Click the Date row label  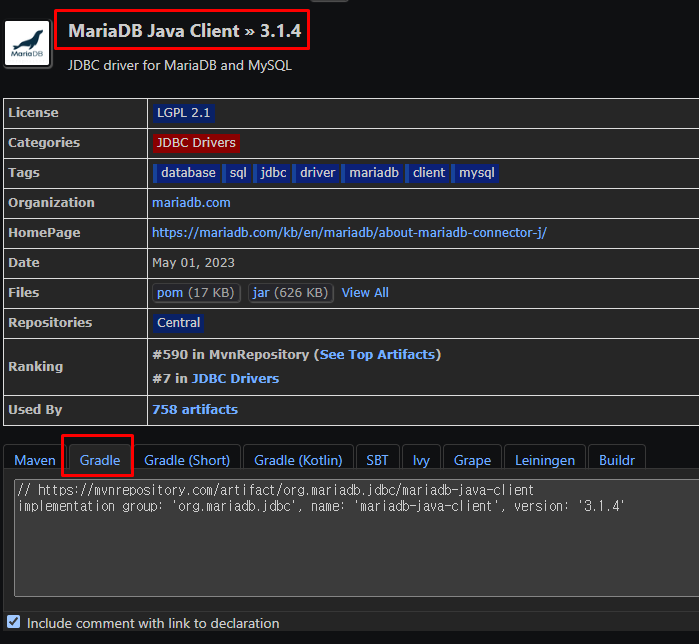point(24,263)
